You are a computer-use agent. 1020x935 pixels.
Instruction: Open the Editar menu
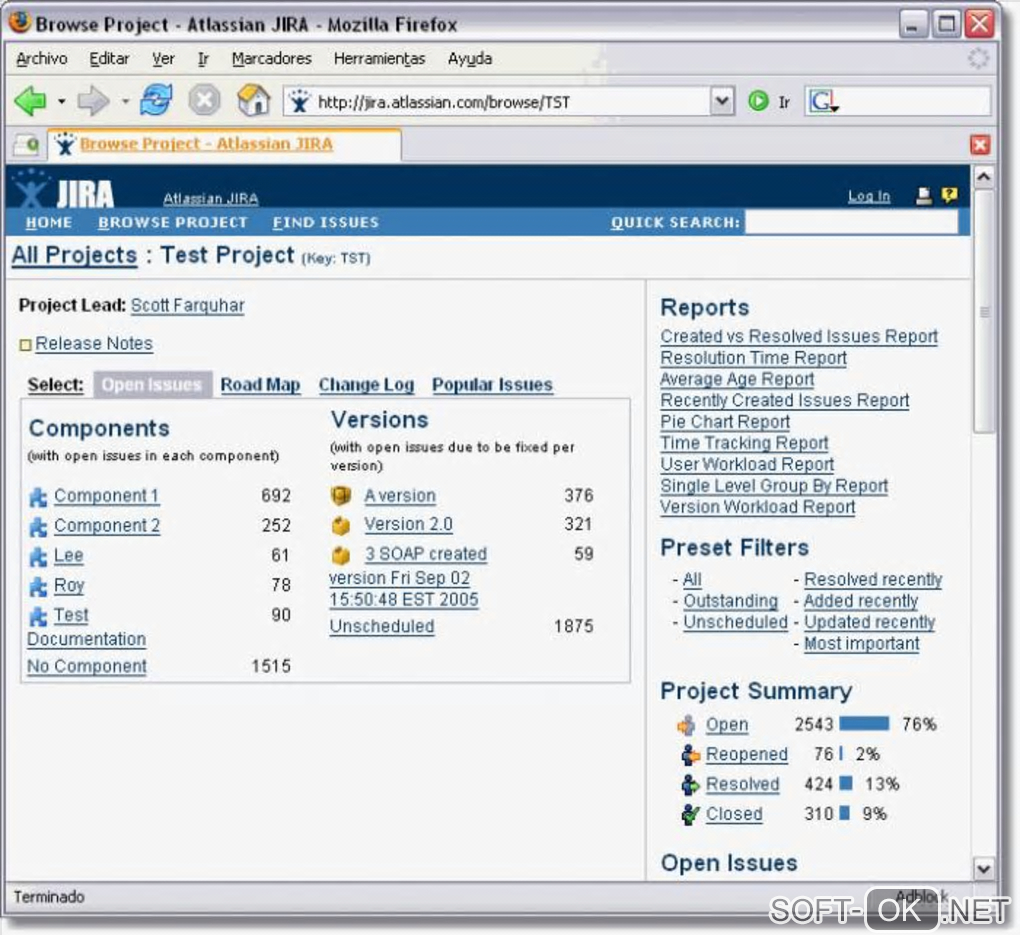[x=109, y=59]
